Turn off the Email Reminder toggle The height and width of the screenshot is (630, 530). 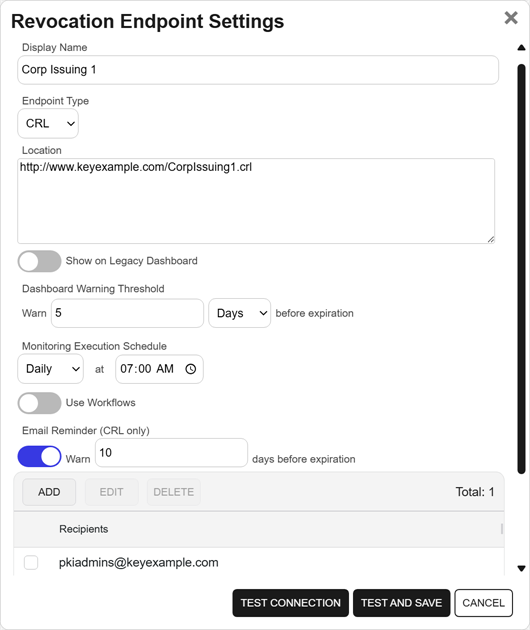(39, 456)
